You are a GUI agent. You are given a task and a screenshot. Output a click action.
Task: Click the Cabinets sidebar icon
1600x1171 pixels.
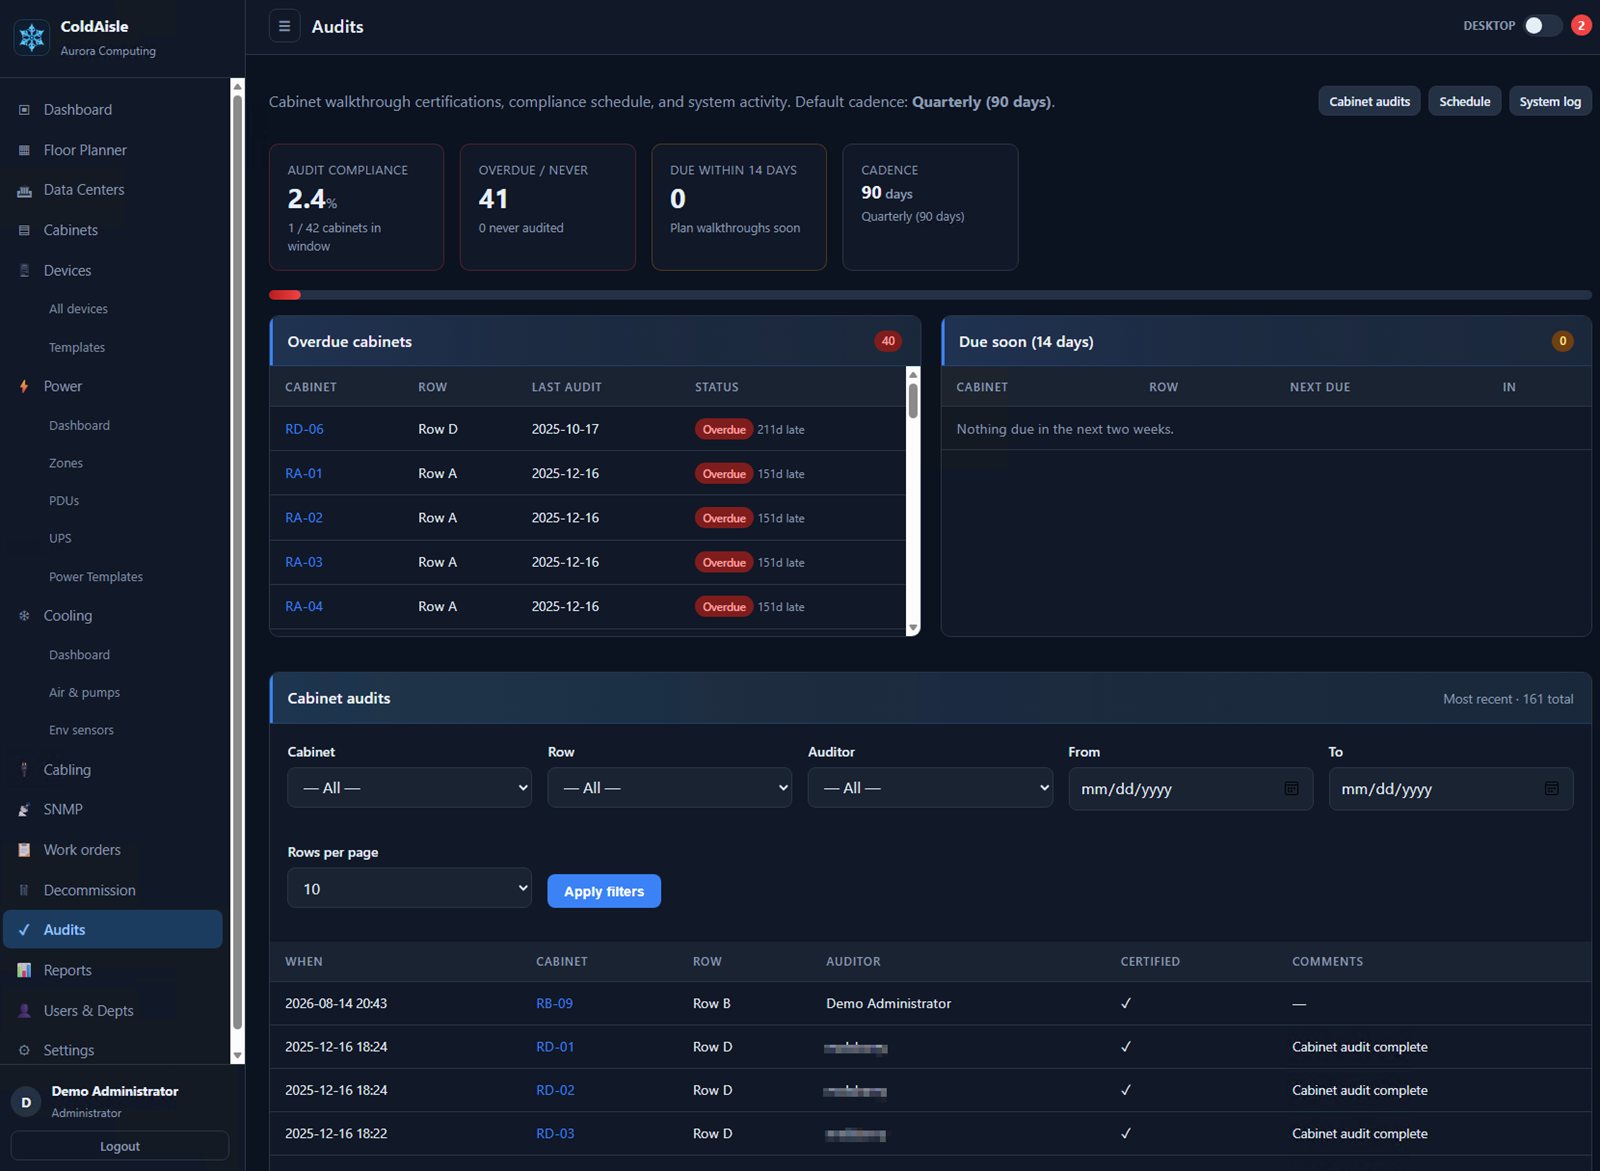(24, 230)
